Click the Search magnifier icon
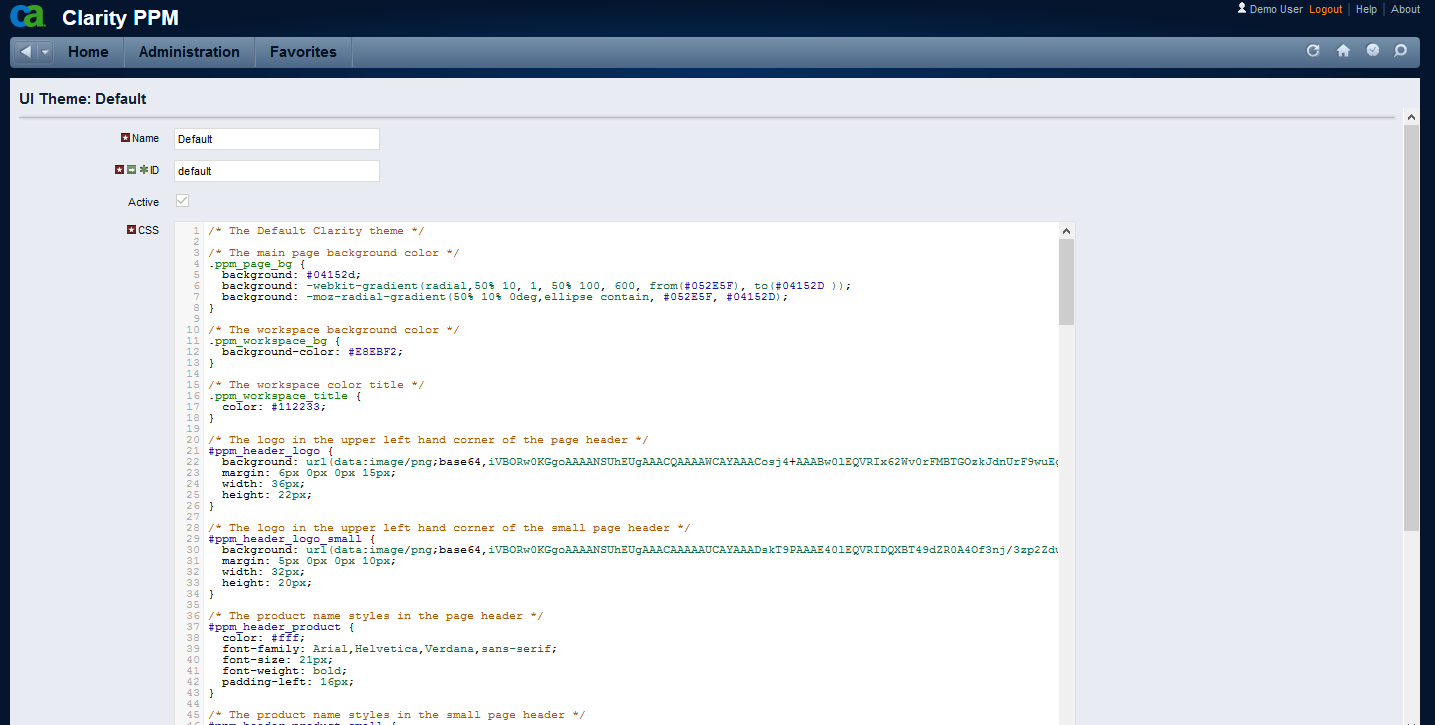1435x725 pixels. [1401, 51]
